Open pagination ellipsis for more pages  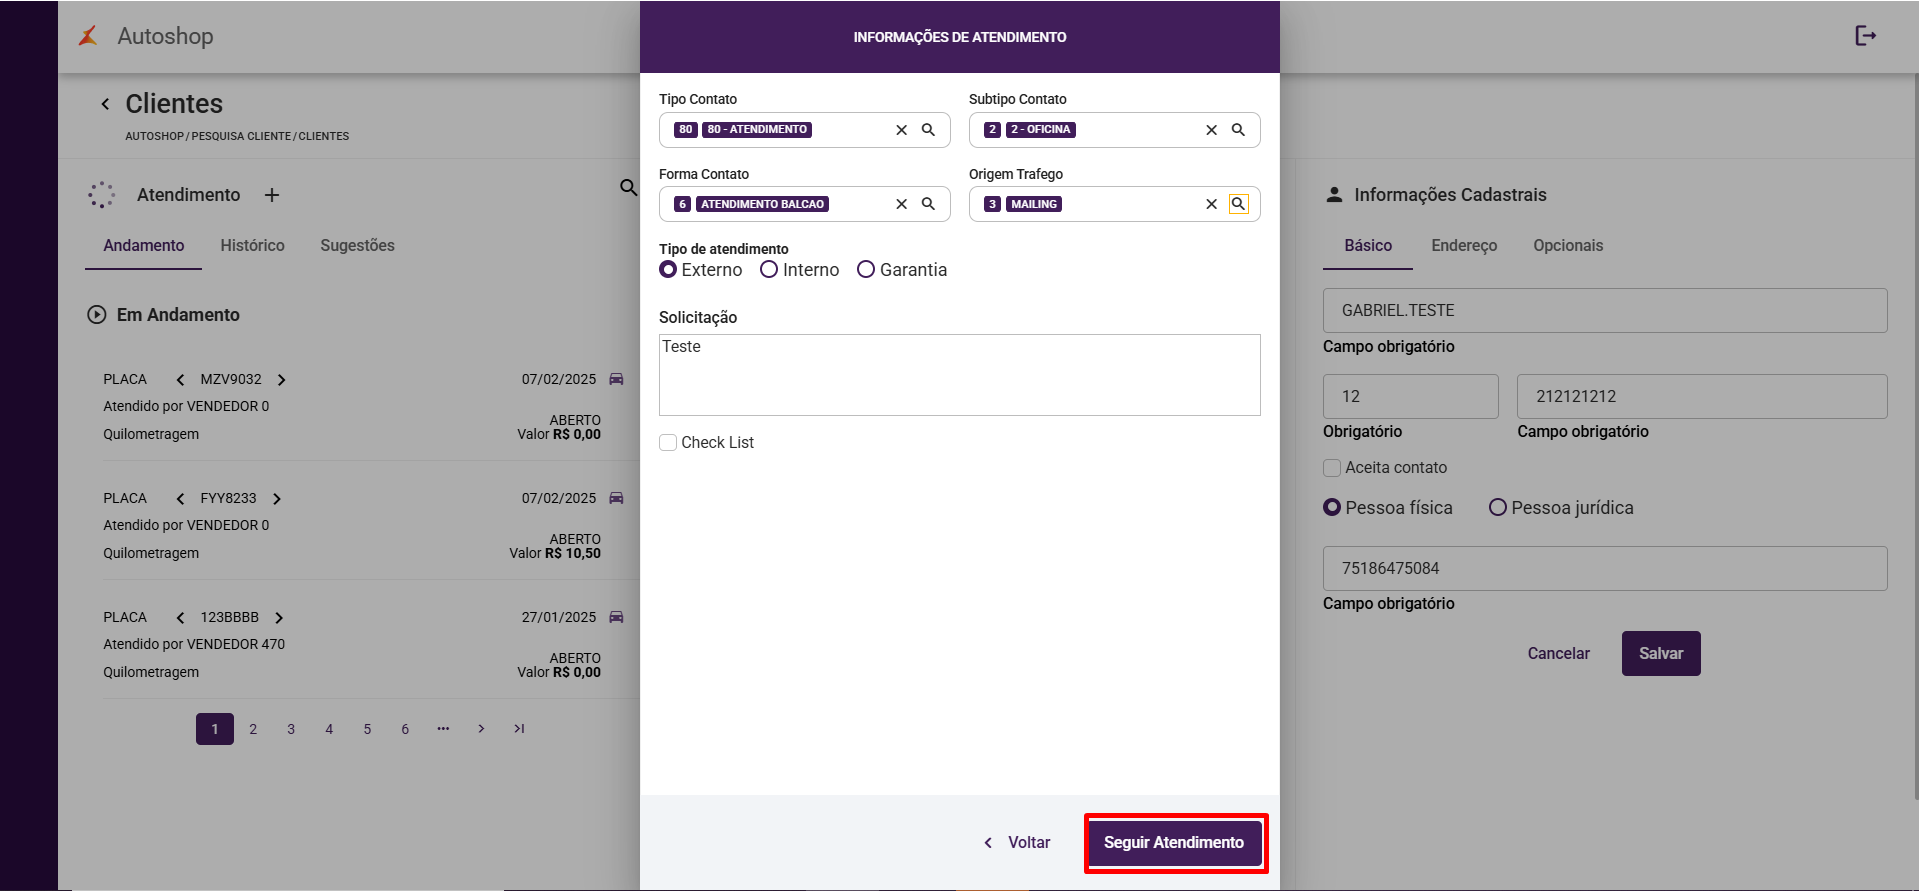(443, 729)
